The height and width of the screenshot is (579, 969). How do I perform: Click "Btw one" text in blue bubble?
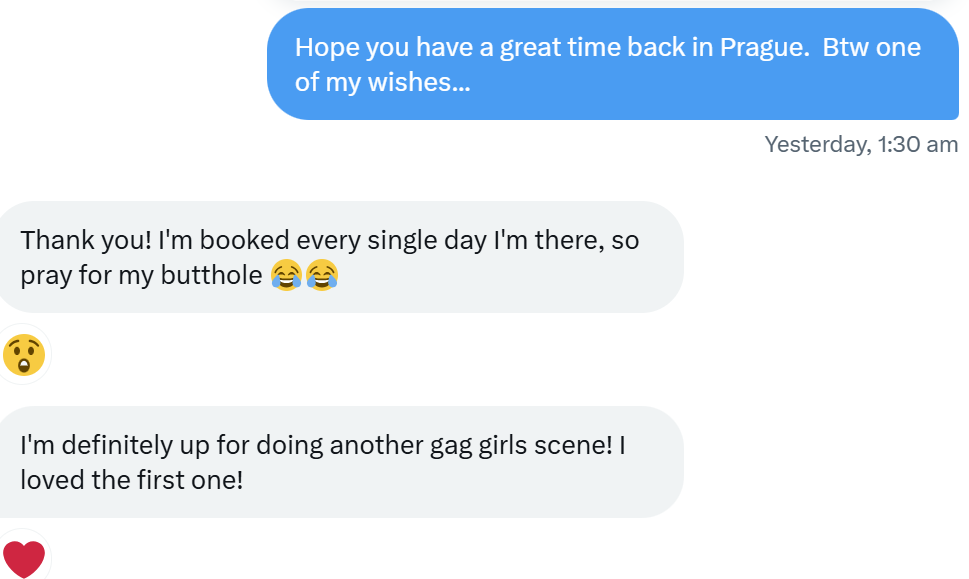tap(871, 47)
